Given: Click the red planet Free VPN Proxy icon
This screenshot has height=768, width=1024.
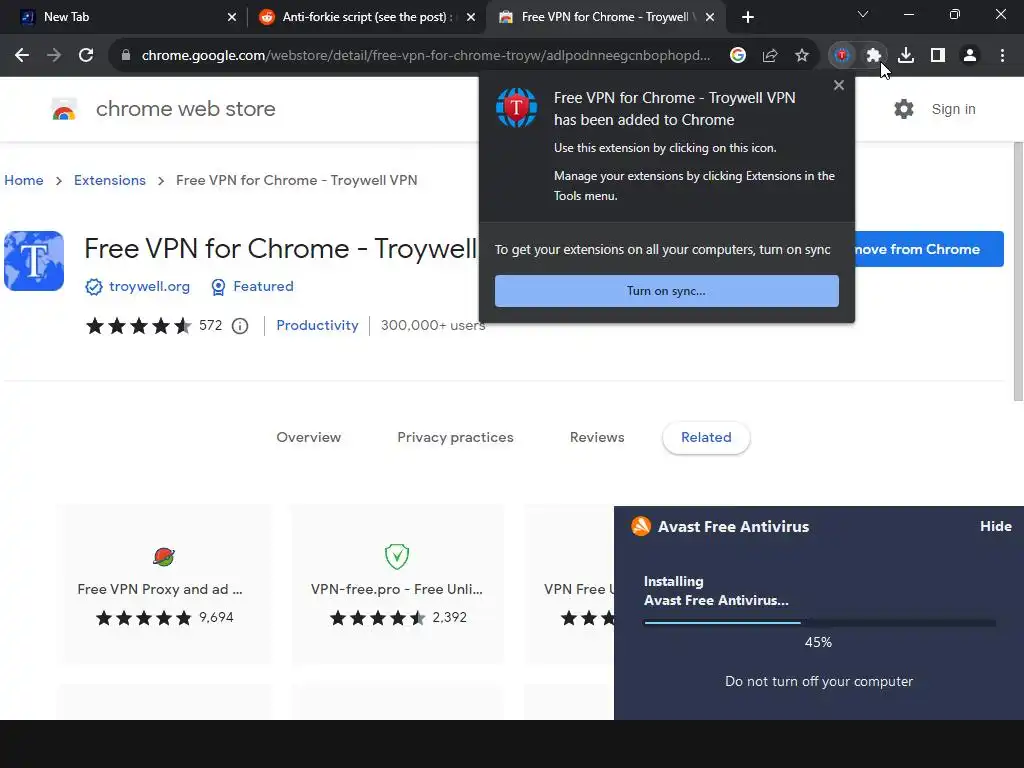Looking at the screenshot, I should pyautogui.click(x=164, y=556).
